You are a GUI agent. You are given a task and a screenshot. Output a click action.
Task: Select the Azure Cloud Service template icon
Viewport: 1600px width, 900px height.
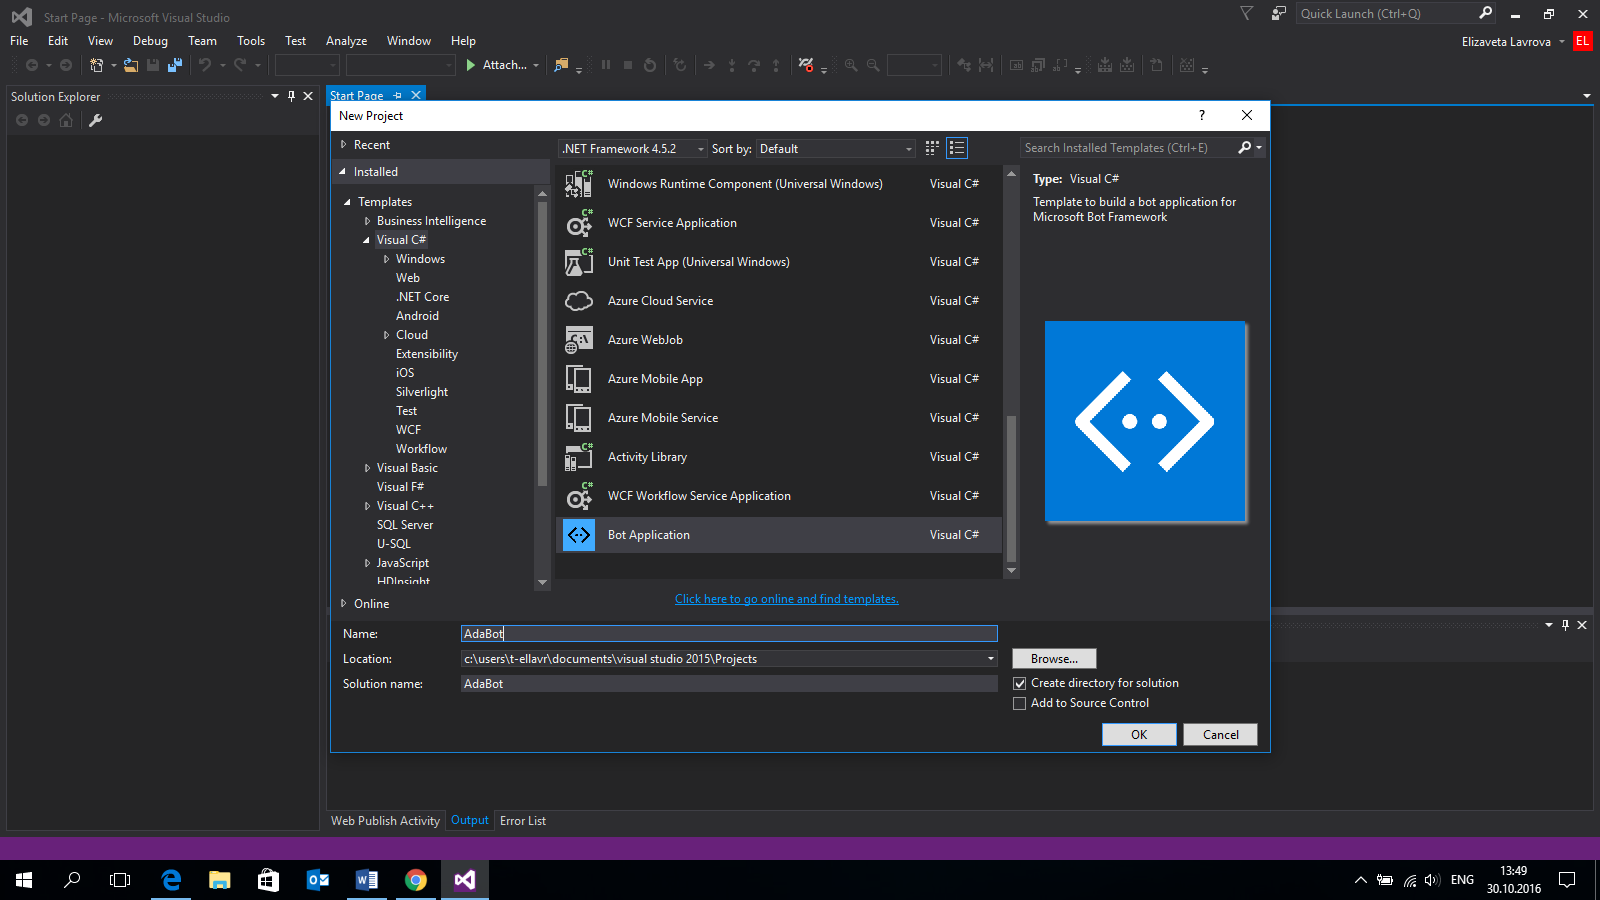[x=579, y=301]
